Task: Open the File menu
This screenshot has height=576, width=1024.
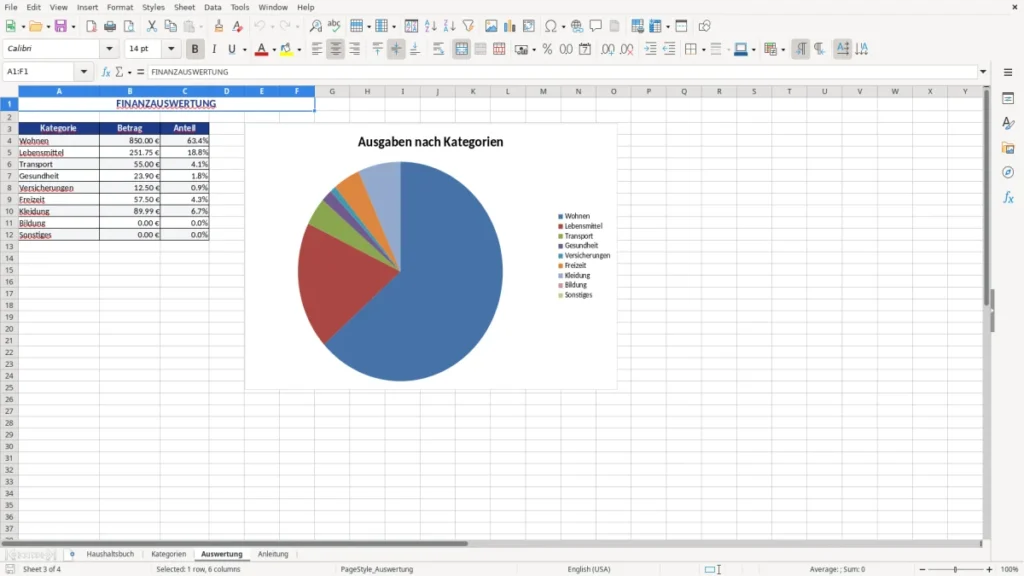Action: click(11, 7)
